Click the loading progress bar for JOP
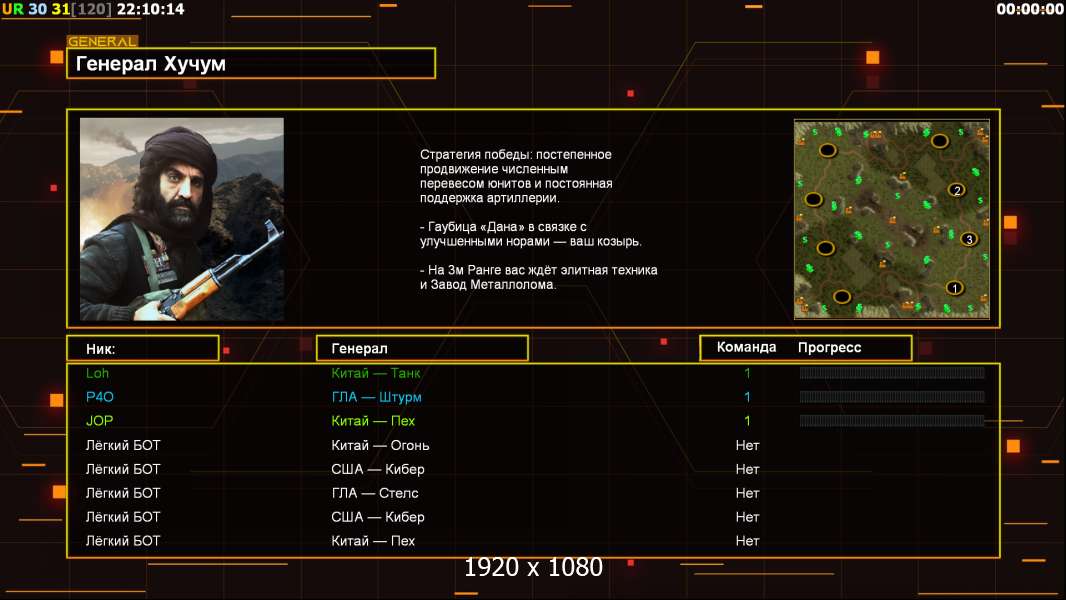 coord(892,421)
